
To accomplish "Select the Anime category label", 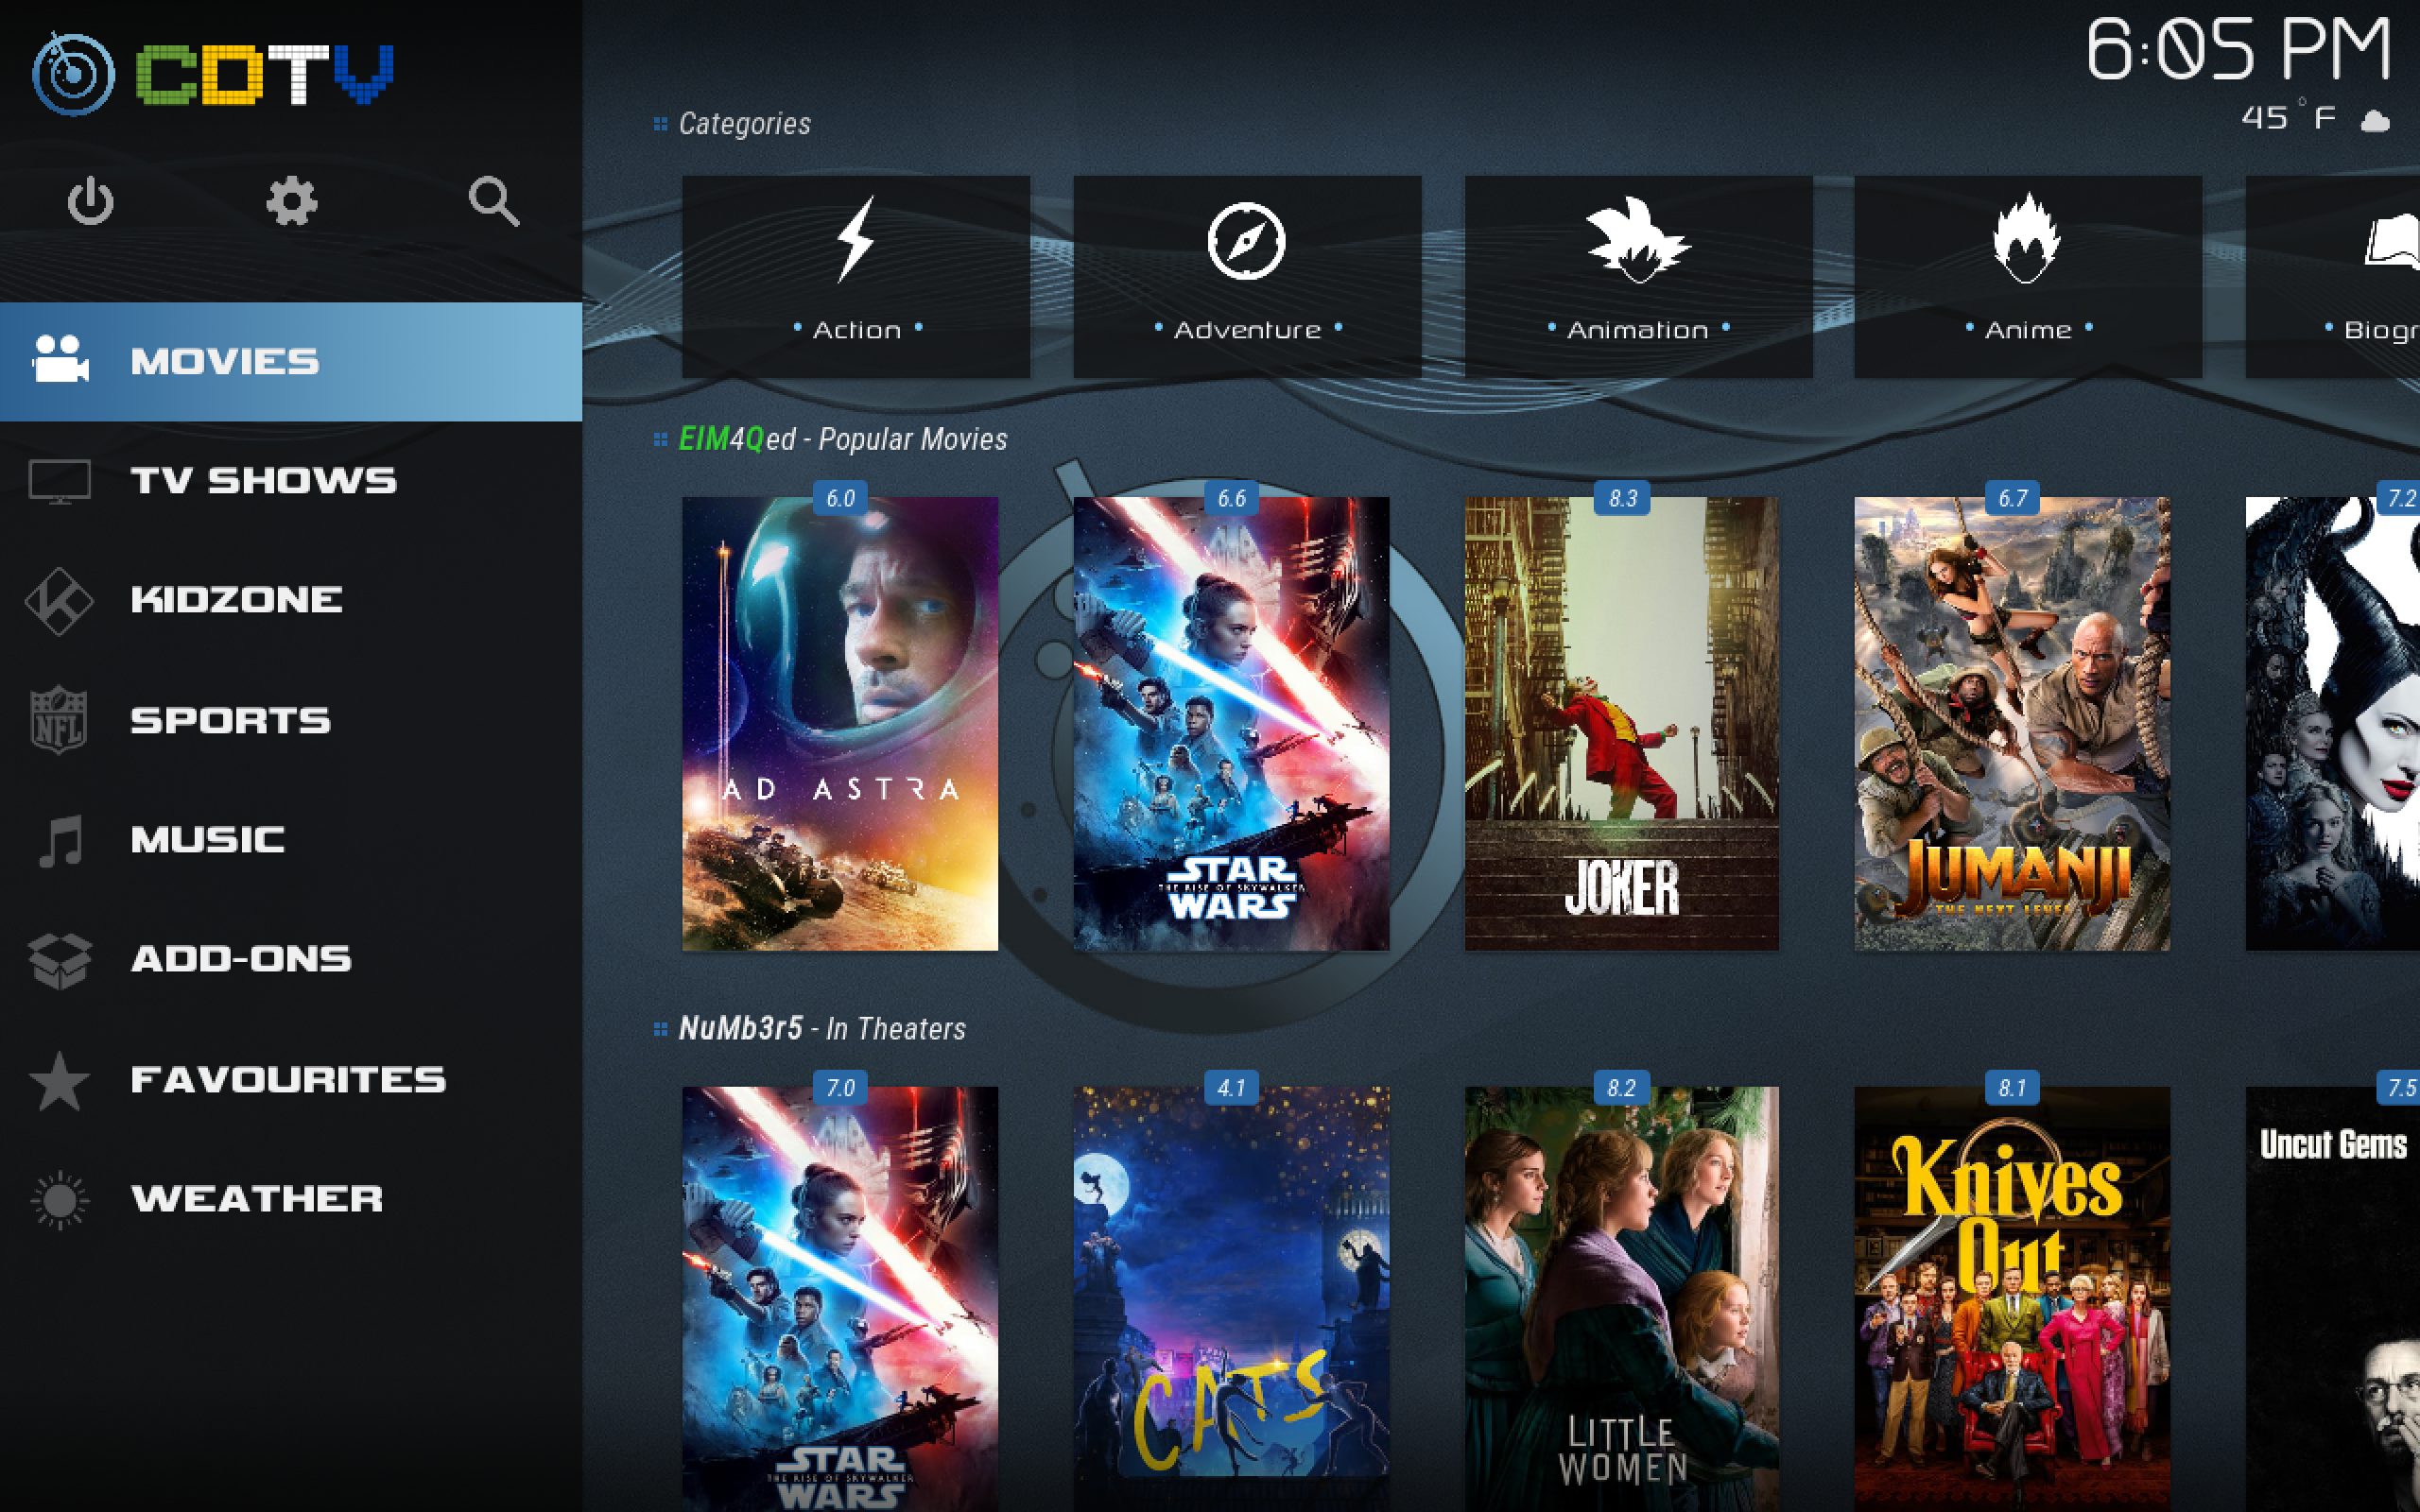I will click(x=2028, y=330).
